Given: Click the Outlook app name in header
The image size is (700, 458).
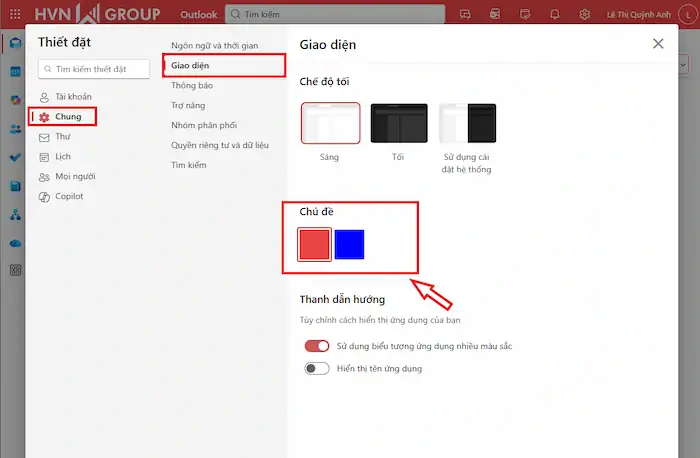Looking at the screenshot, I should pyautogui.click(x=199, y=14).
